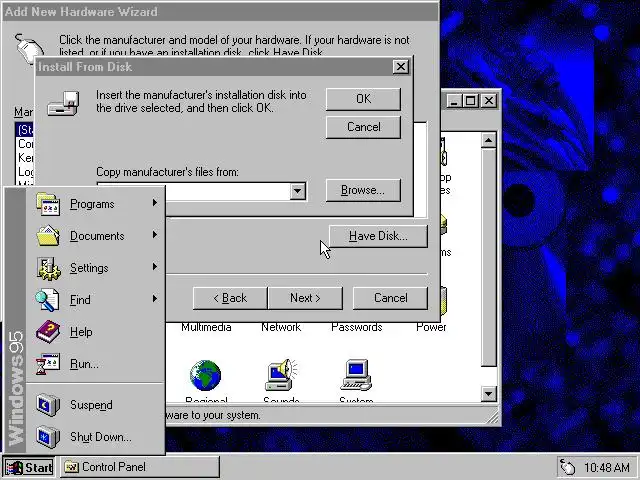The height and width of the screenshot is (480, 640).
Task: Click the Find magnifier icon
Action: [x=47, y=300]
